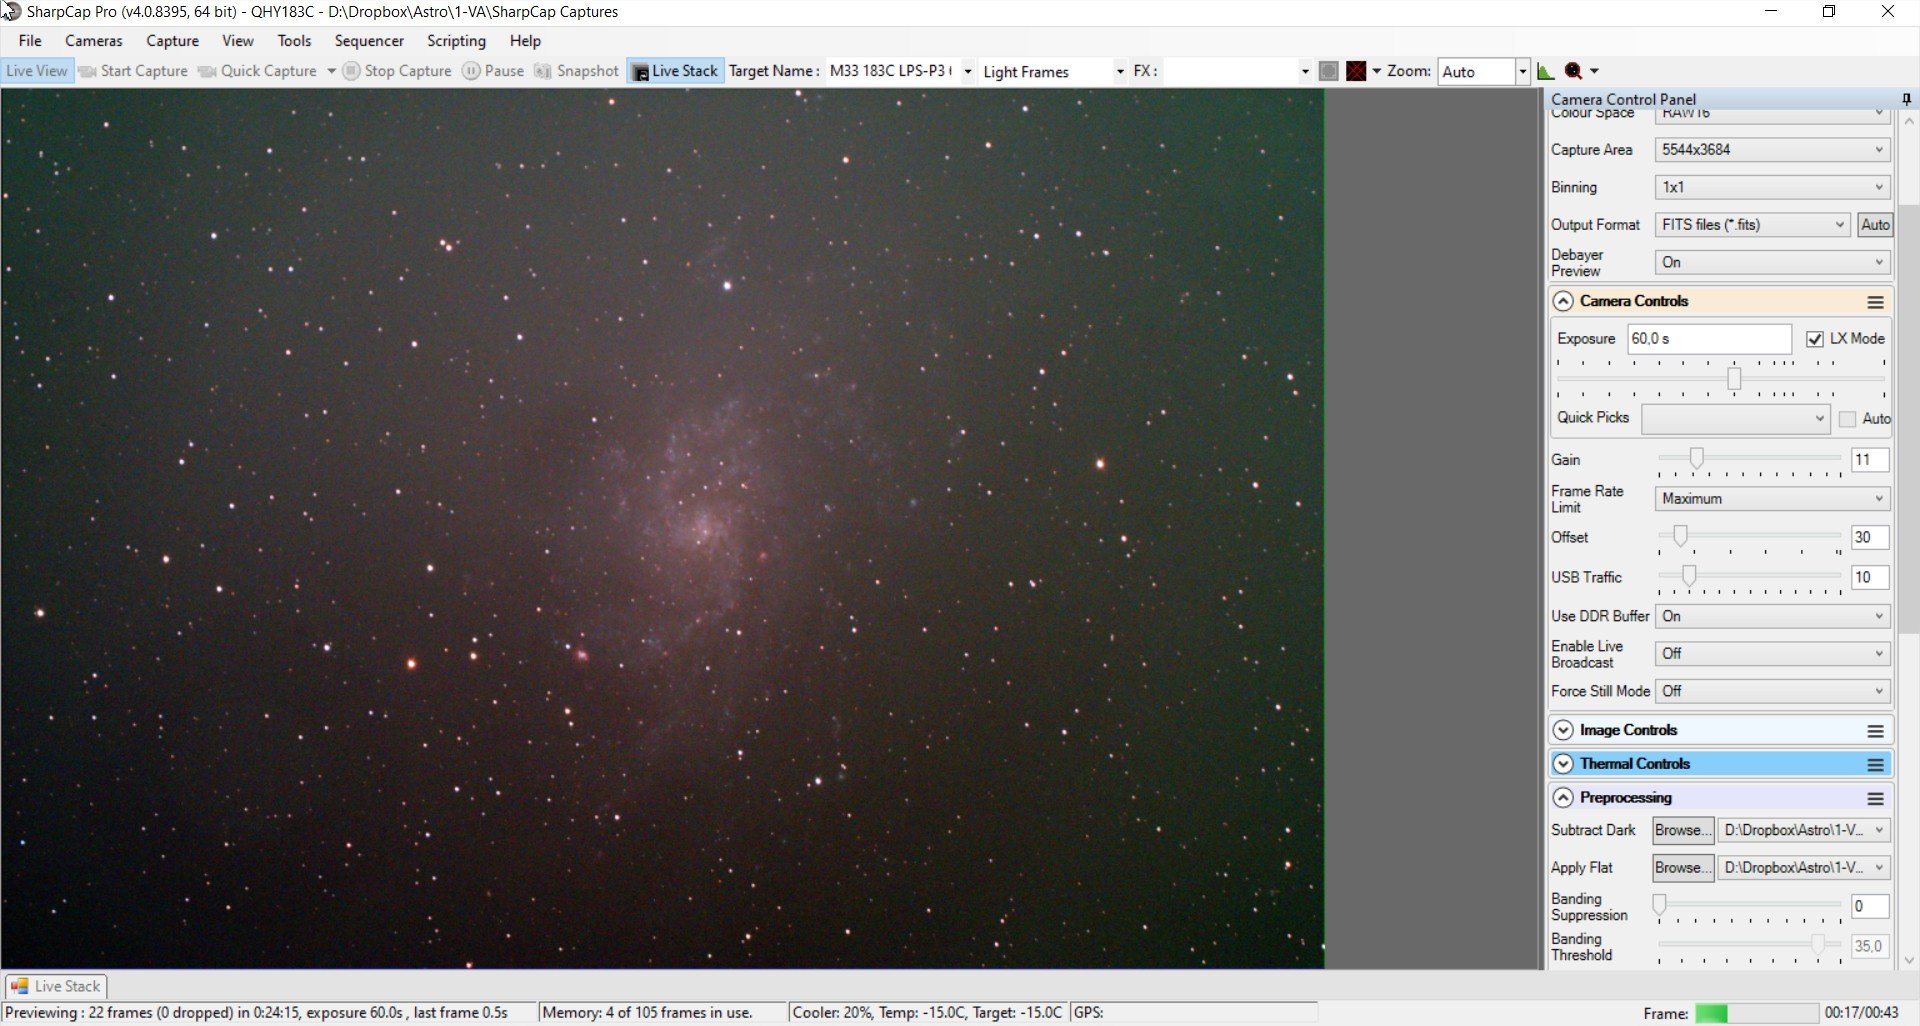Adjust the Gain slider
The height and width of the screenshot is (1026, 1920).
[x=1696, y=459]
